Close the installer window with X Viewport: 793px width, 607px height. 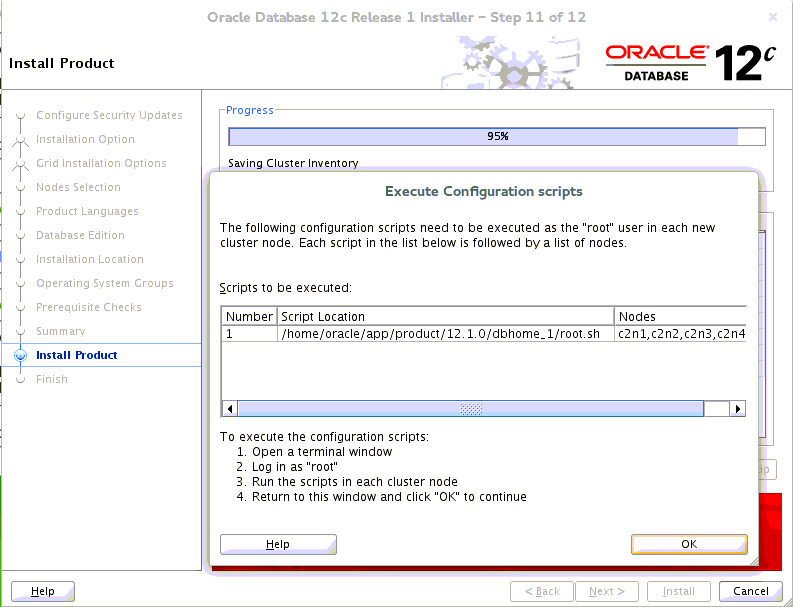[772, 18]
